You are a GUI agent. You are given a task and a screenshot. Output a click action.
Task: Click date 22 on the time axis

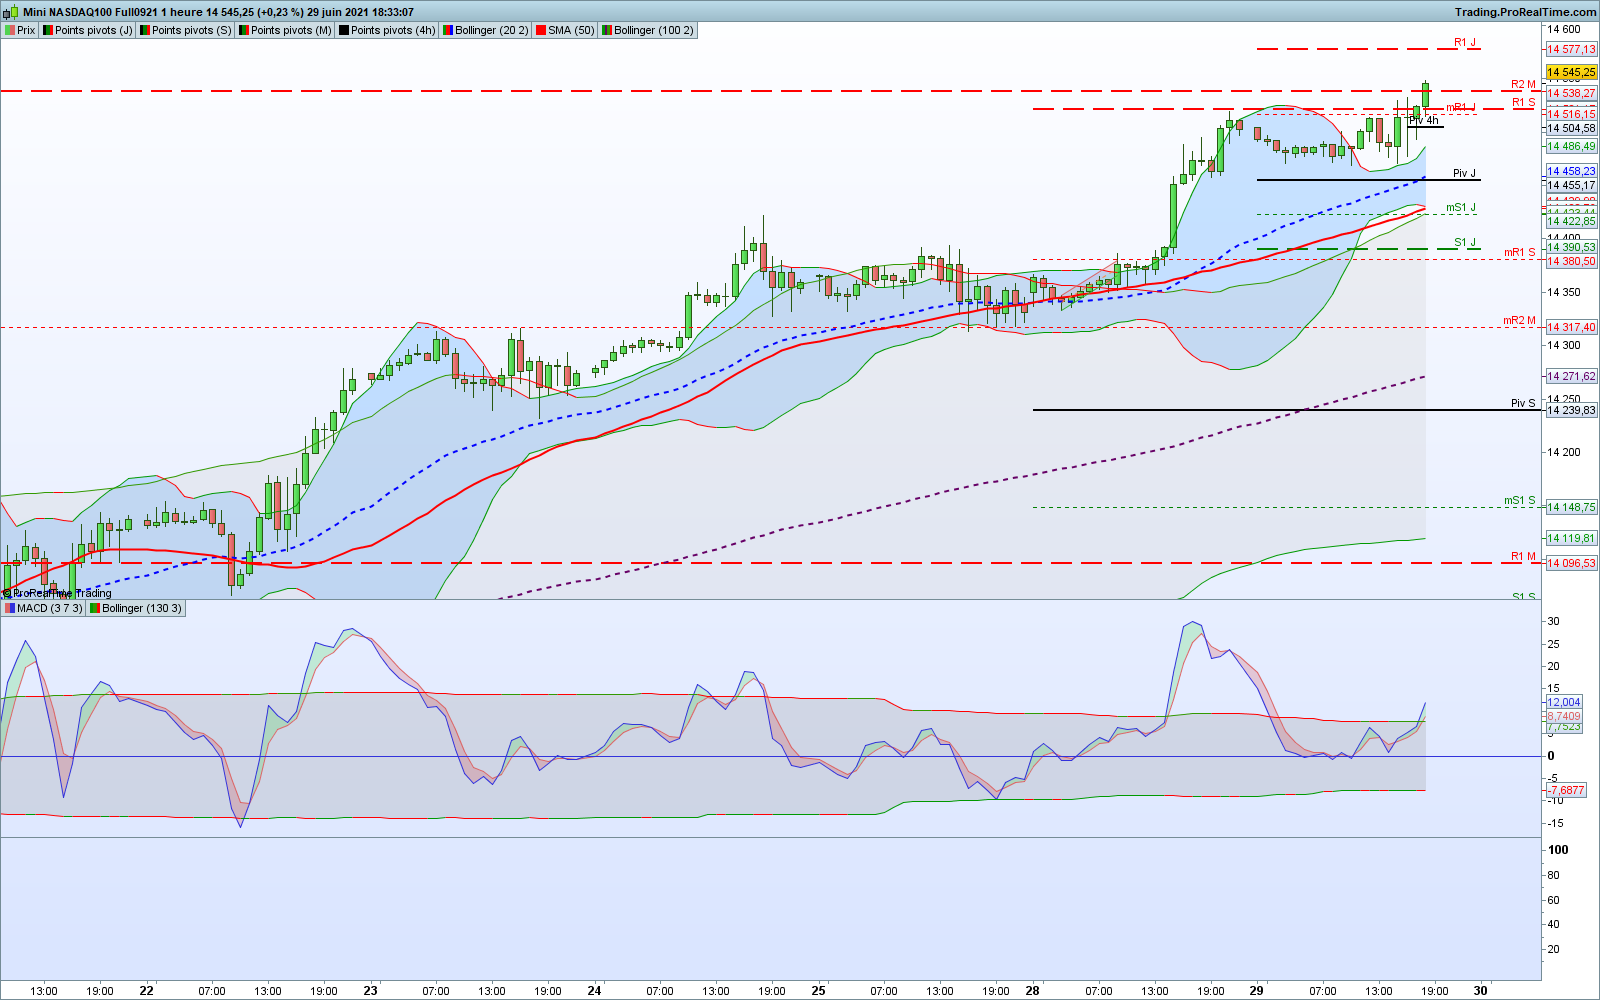pyautogui.click(x=146, y=991)
